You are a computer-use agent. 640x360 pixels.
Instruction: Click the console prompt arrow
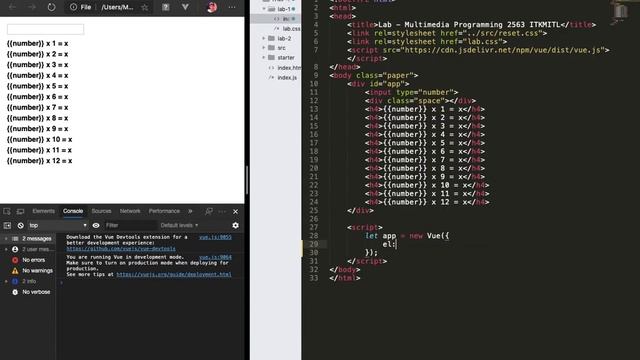click(x=61, y=282)
